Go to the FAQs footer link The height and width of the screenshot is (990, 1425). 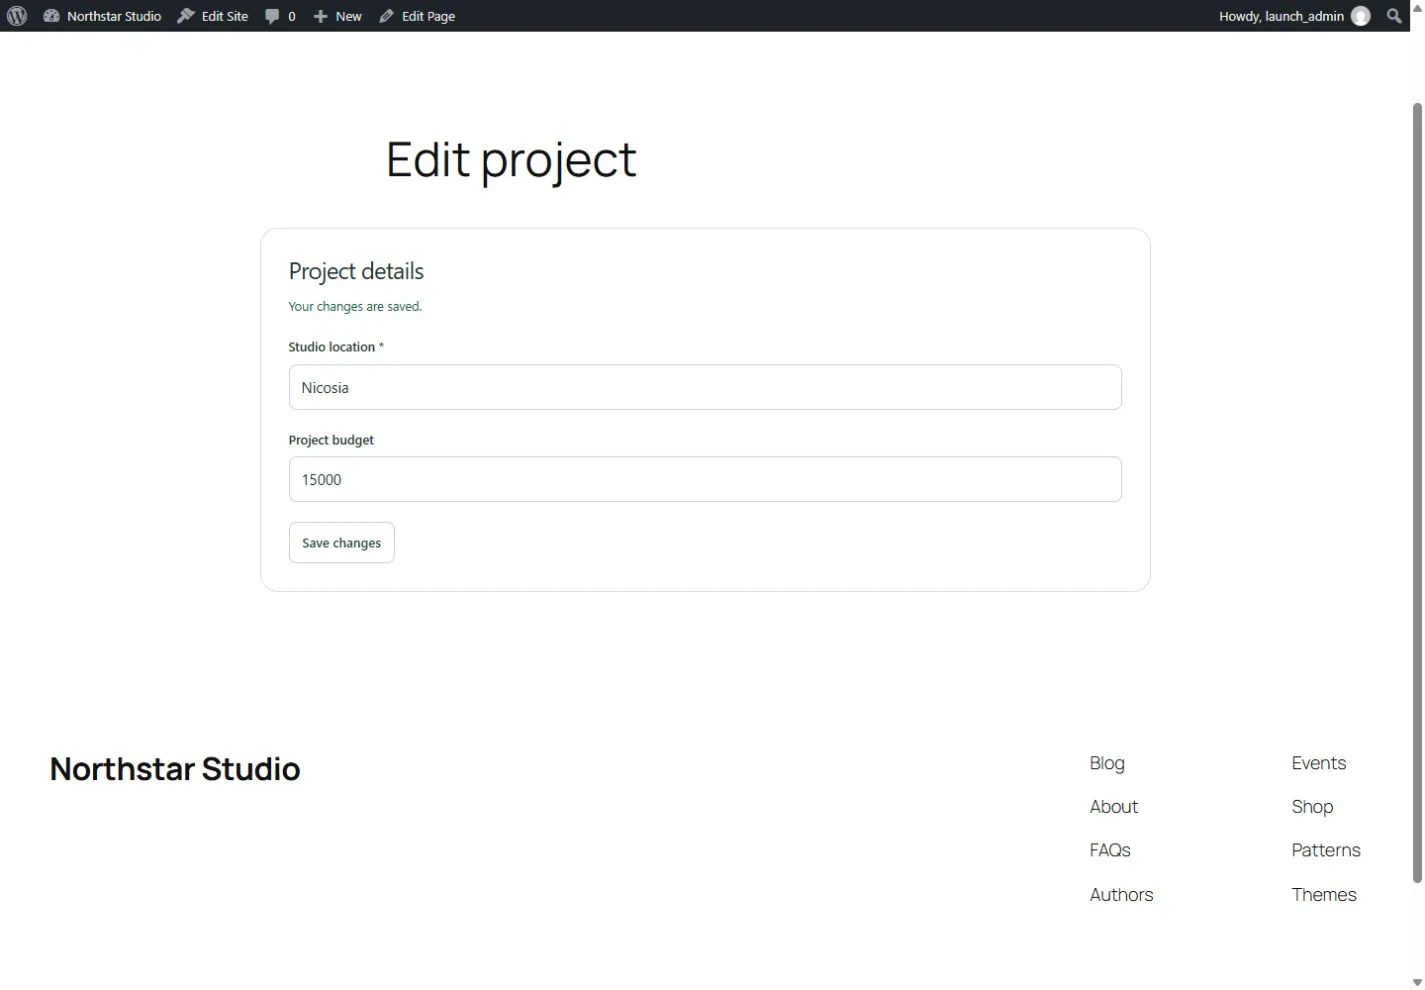pos(1110,850)
